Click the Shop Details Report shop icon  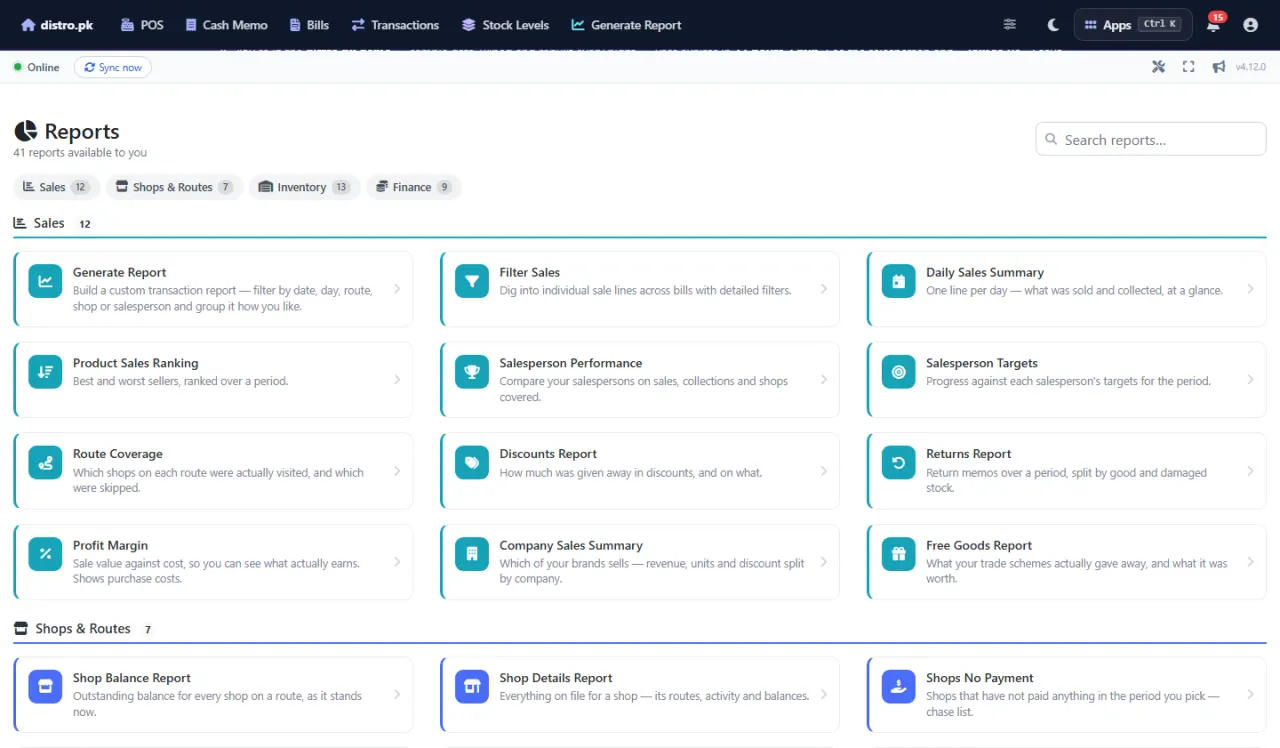472,687
